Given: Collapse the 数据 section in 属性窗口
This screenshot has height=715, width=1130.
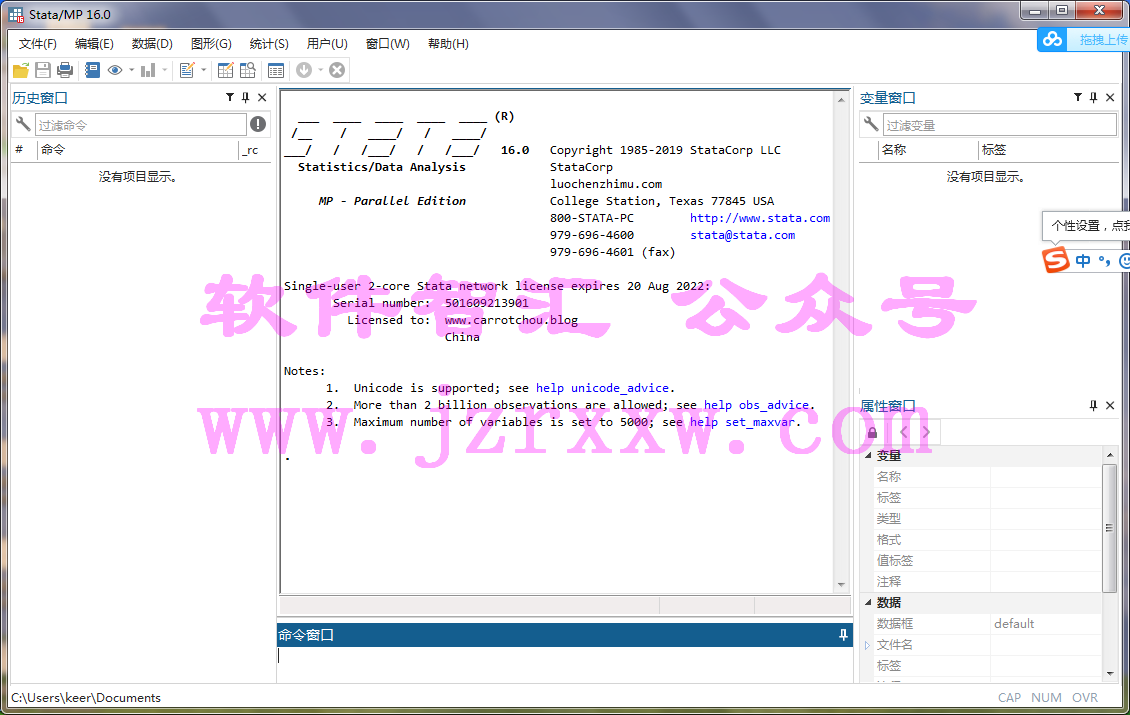Looking at the screenshot, I should [868, 603].
